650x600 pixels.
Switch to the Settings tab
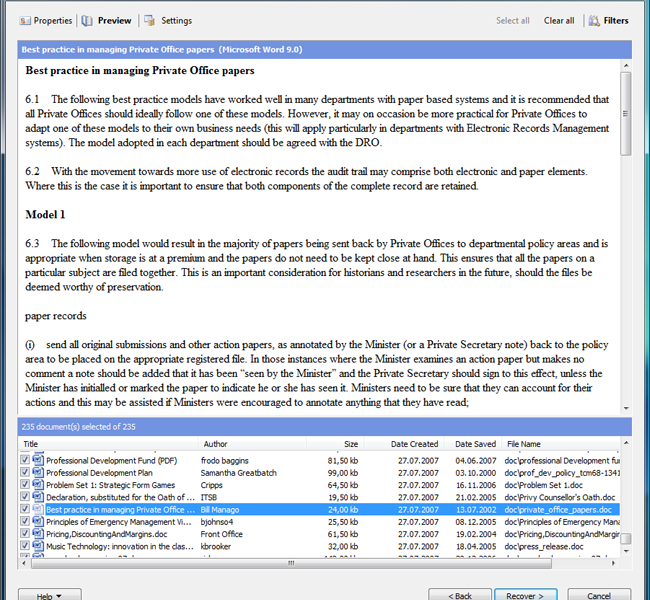tap(168, 21)
